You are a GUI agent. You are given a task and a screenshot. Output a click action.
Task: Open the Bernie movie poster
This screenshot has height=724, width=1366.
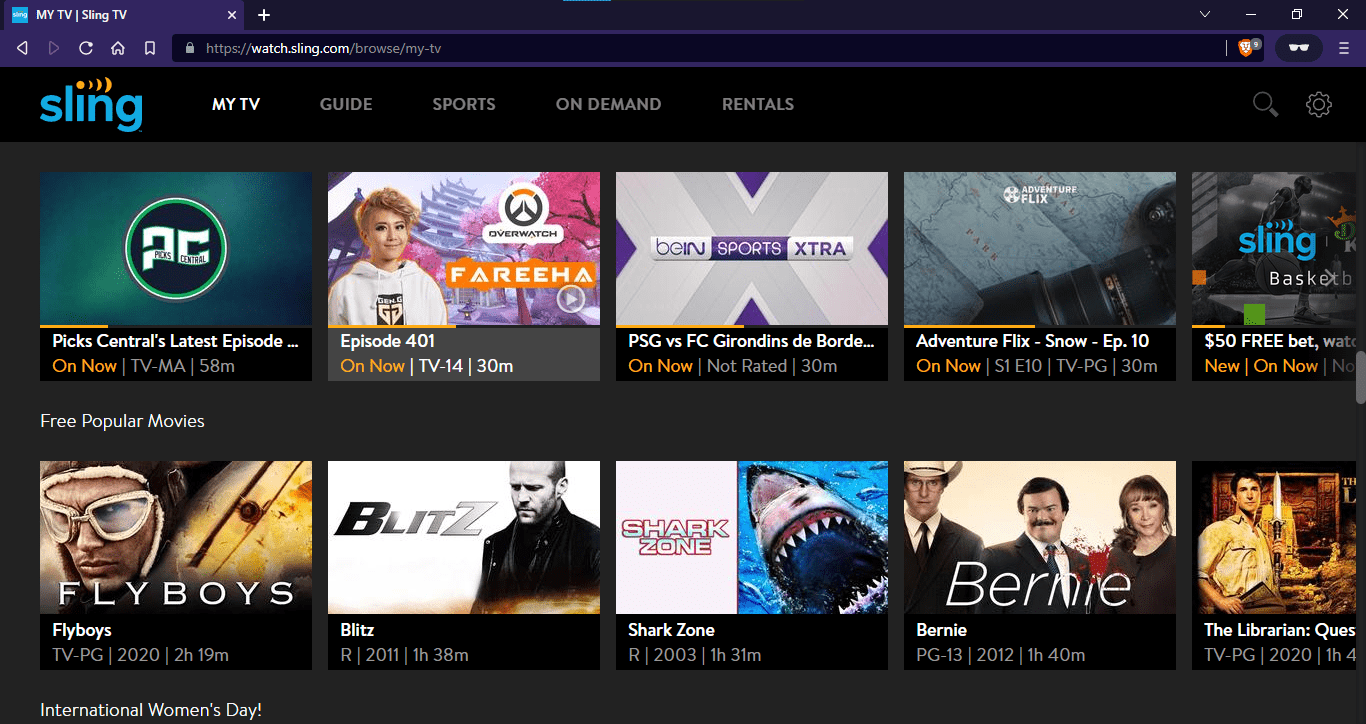tap(1040, 537)
